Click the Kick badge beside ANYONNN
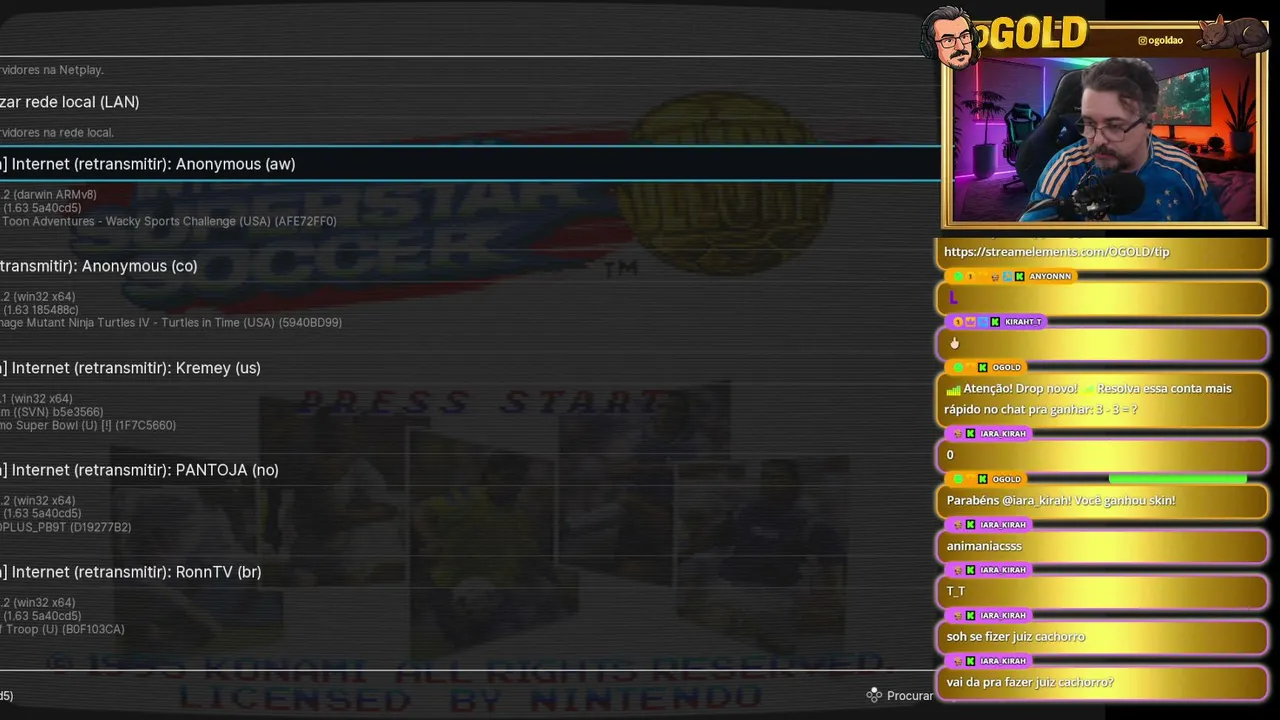 pyautogui.click(x=1019, y=276)
